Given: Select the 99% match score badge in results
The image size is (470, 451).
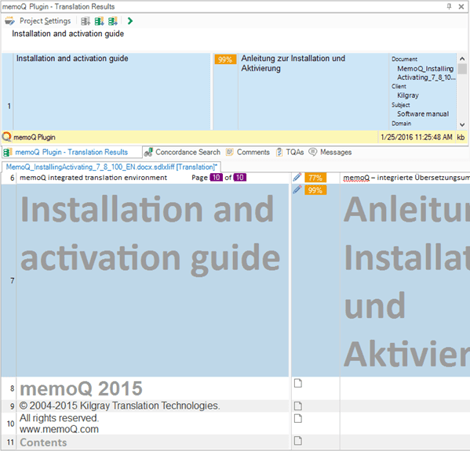Looking at the screenshot, I should pyautogui.click(x=225, y=59).
